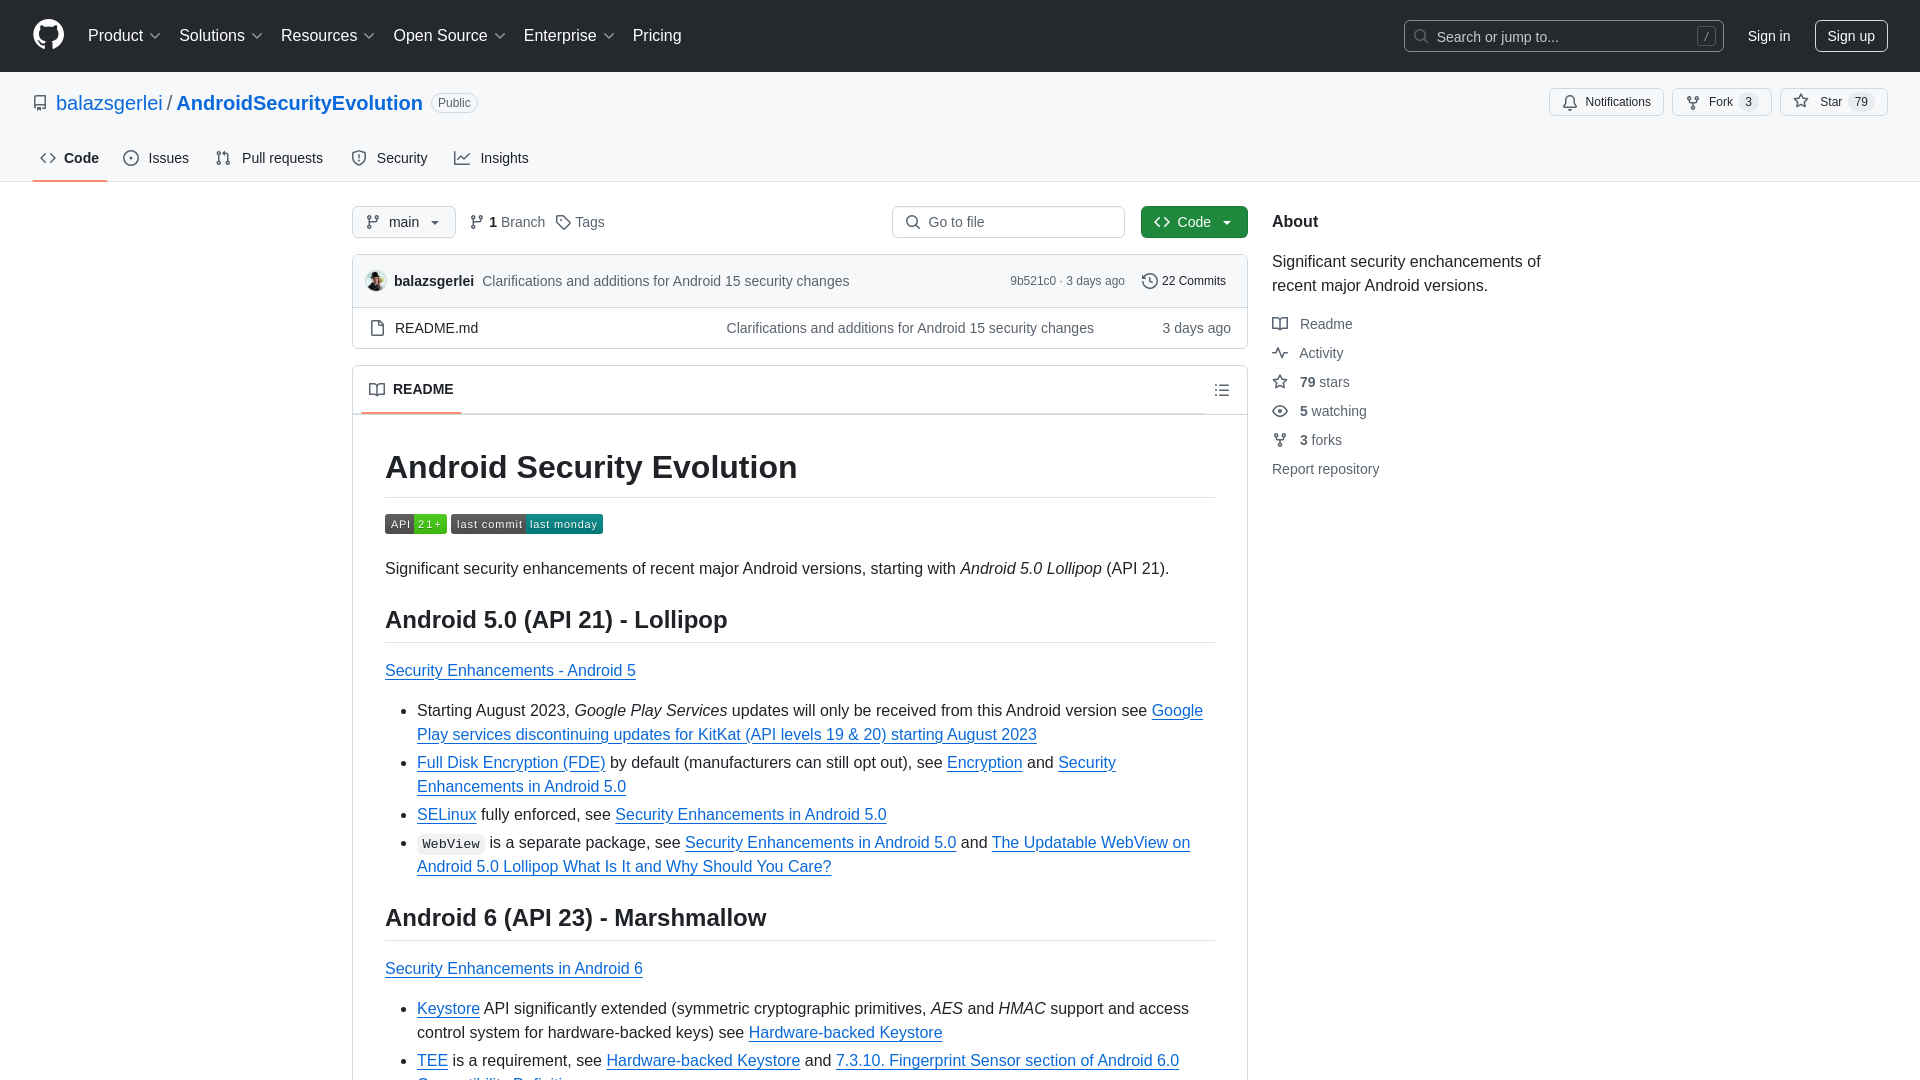Click the Notifications button
Viewport: 1920px width, 1080px height.
(x=1606, y=102)
